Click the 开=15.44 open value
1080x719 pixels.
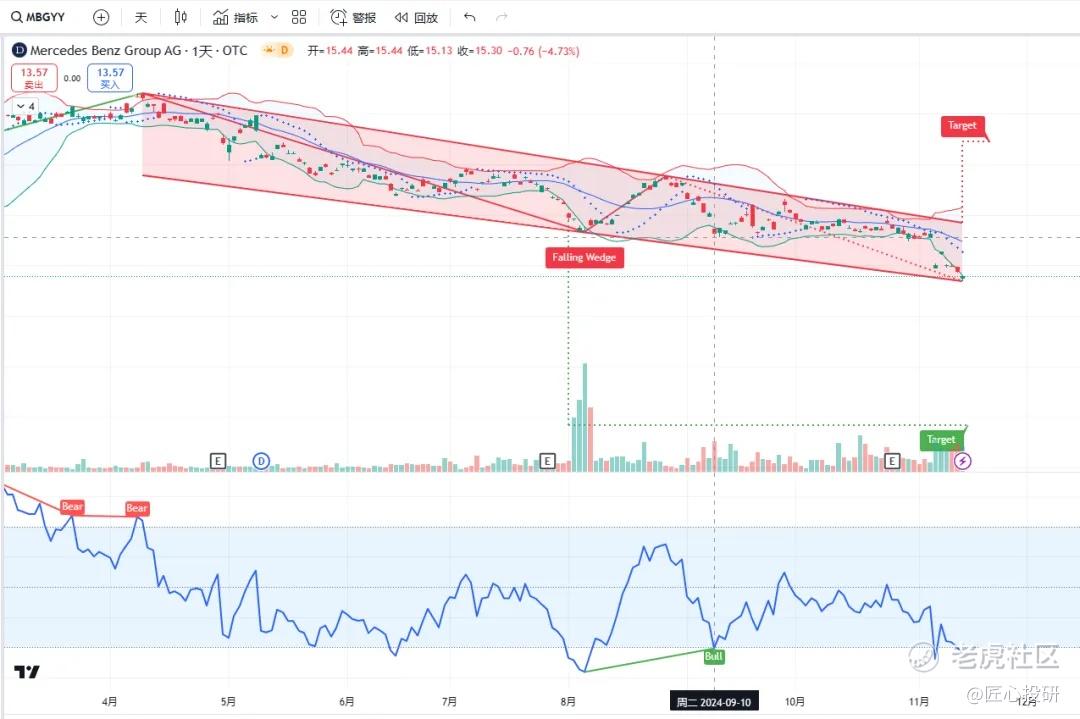(x=330, y=51)
